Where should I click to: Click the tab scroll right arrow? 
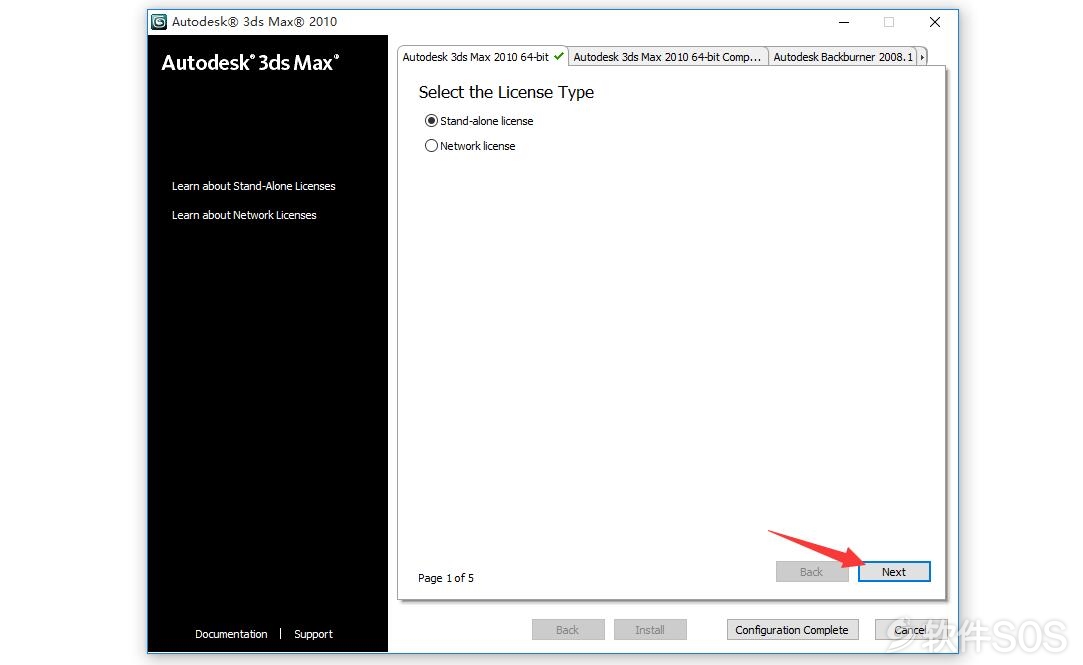(922, 57)
